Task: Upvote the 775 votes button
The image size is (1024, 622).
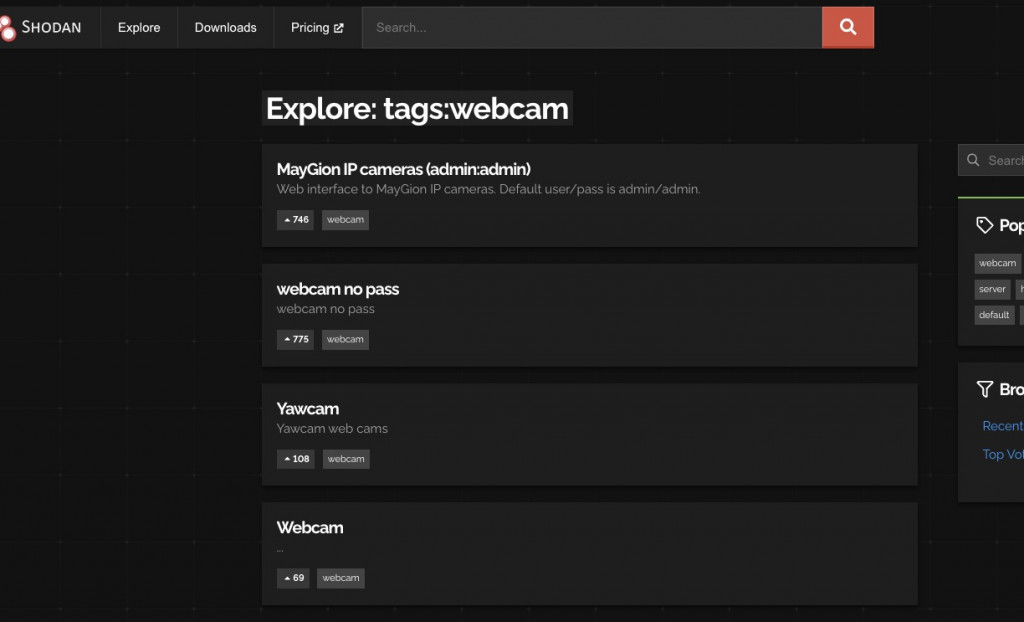Action: 295,340
